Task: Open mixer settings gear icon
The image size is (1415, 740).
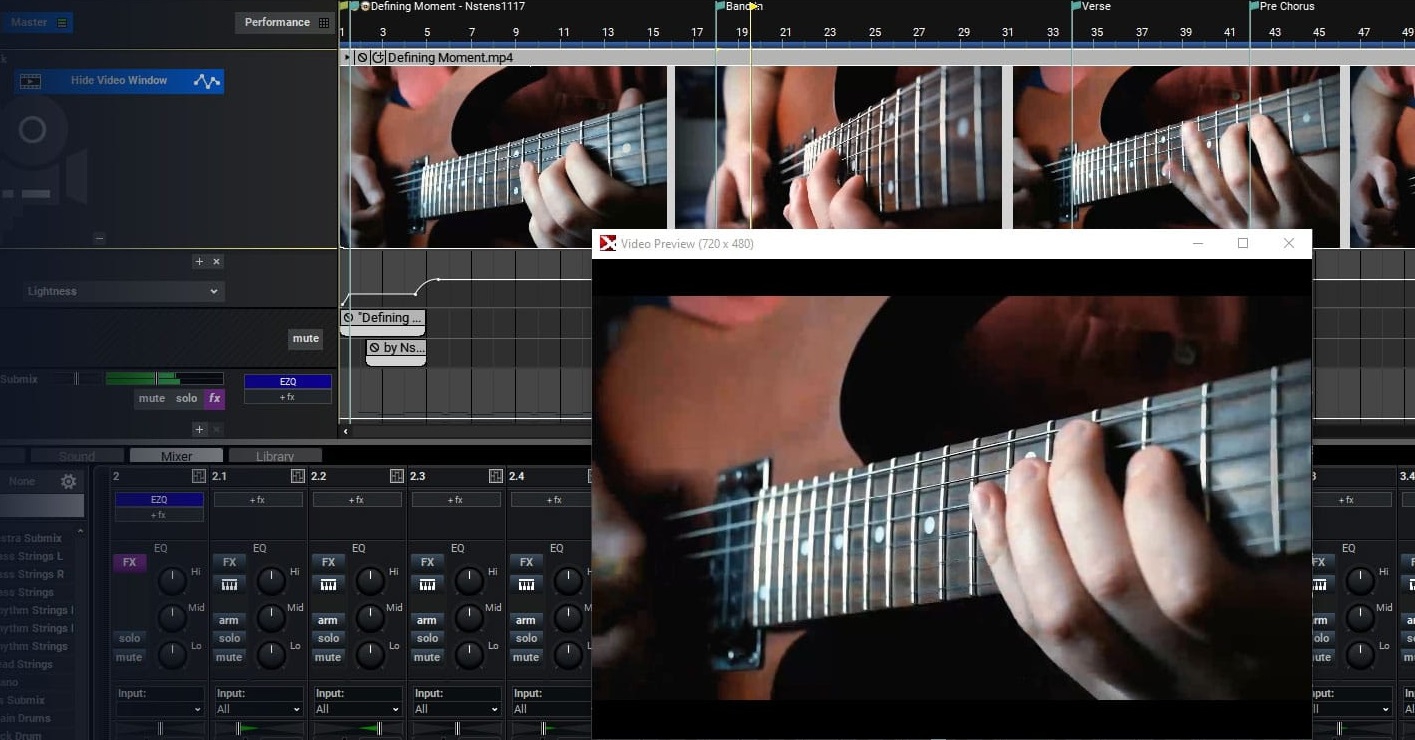Action: tap(68, 481)
